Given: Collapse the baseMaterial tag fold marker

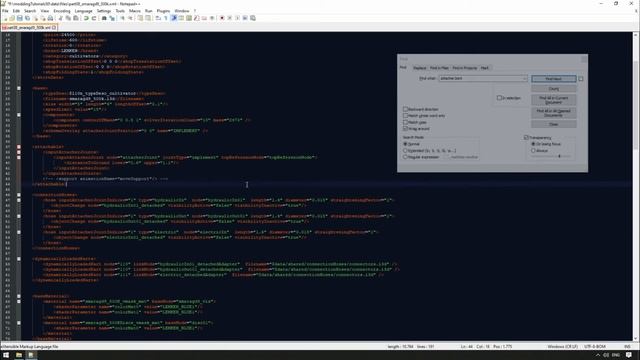Looking at the screenshot, I should 19,296.
